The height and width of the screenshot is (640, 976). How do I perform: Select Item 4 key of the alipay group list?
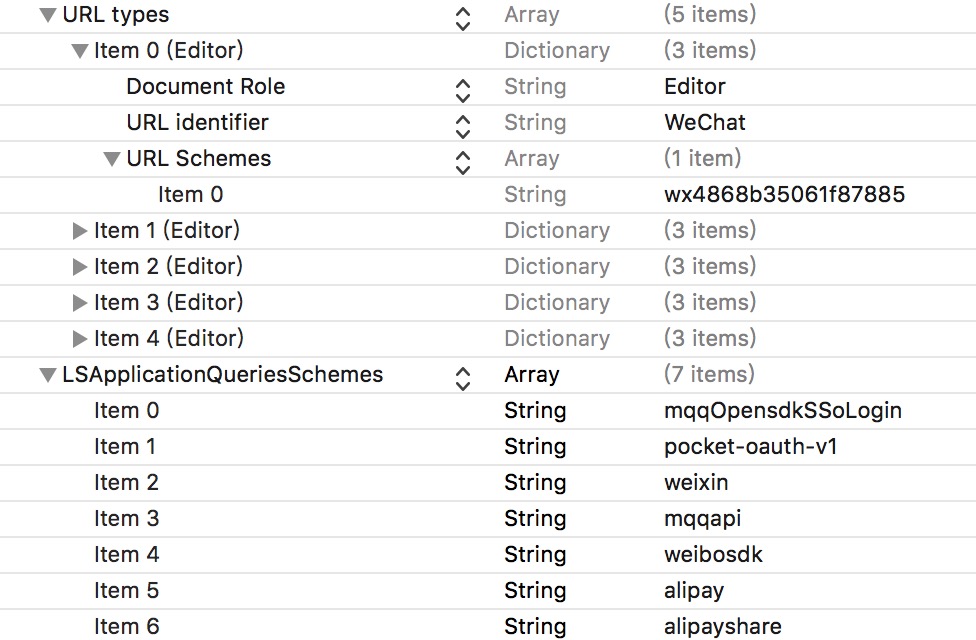click(x=126, y=555)
